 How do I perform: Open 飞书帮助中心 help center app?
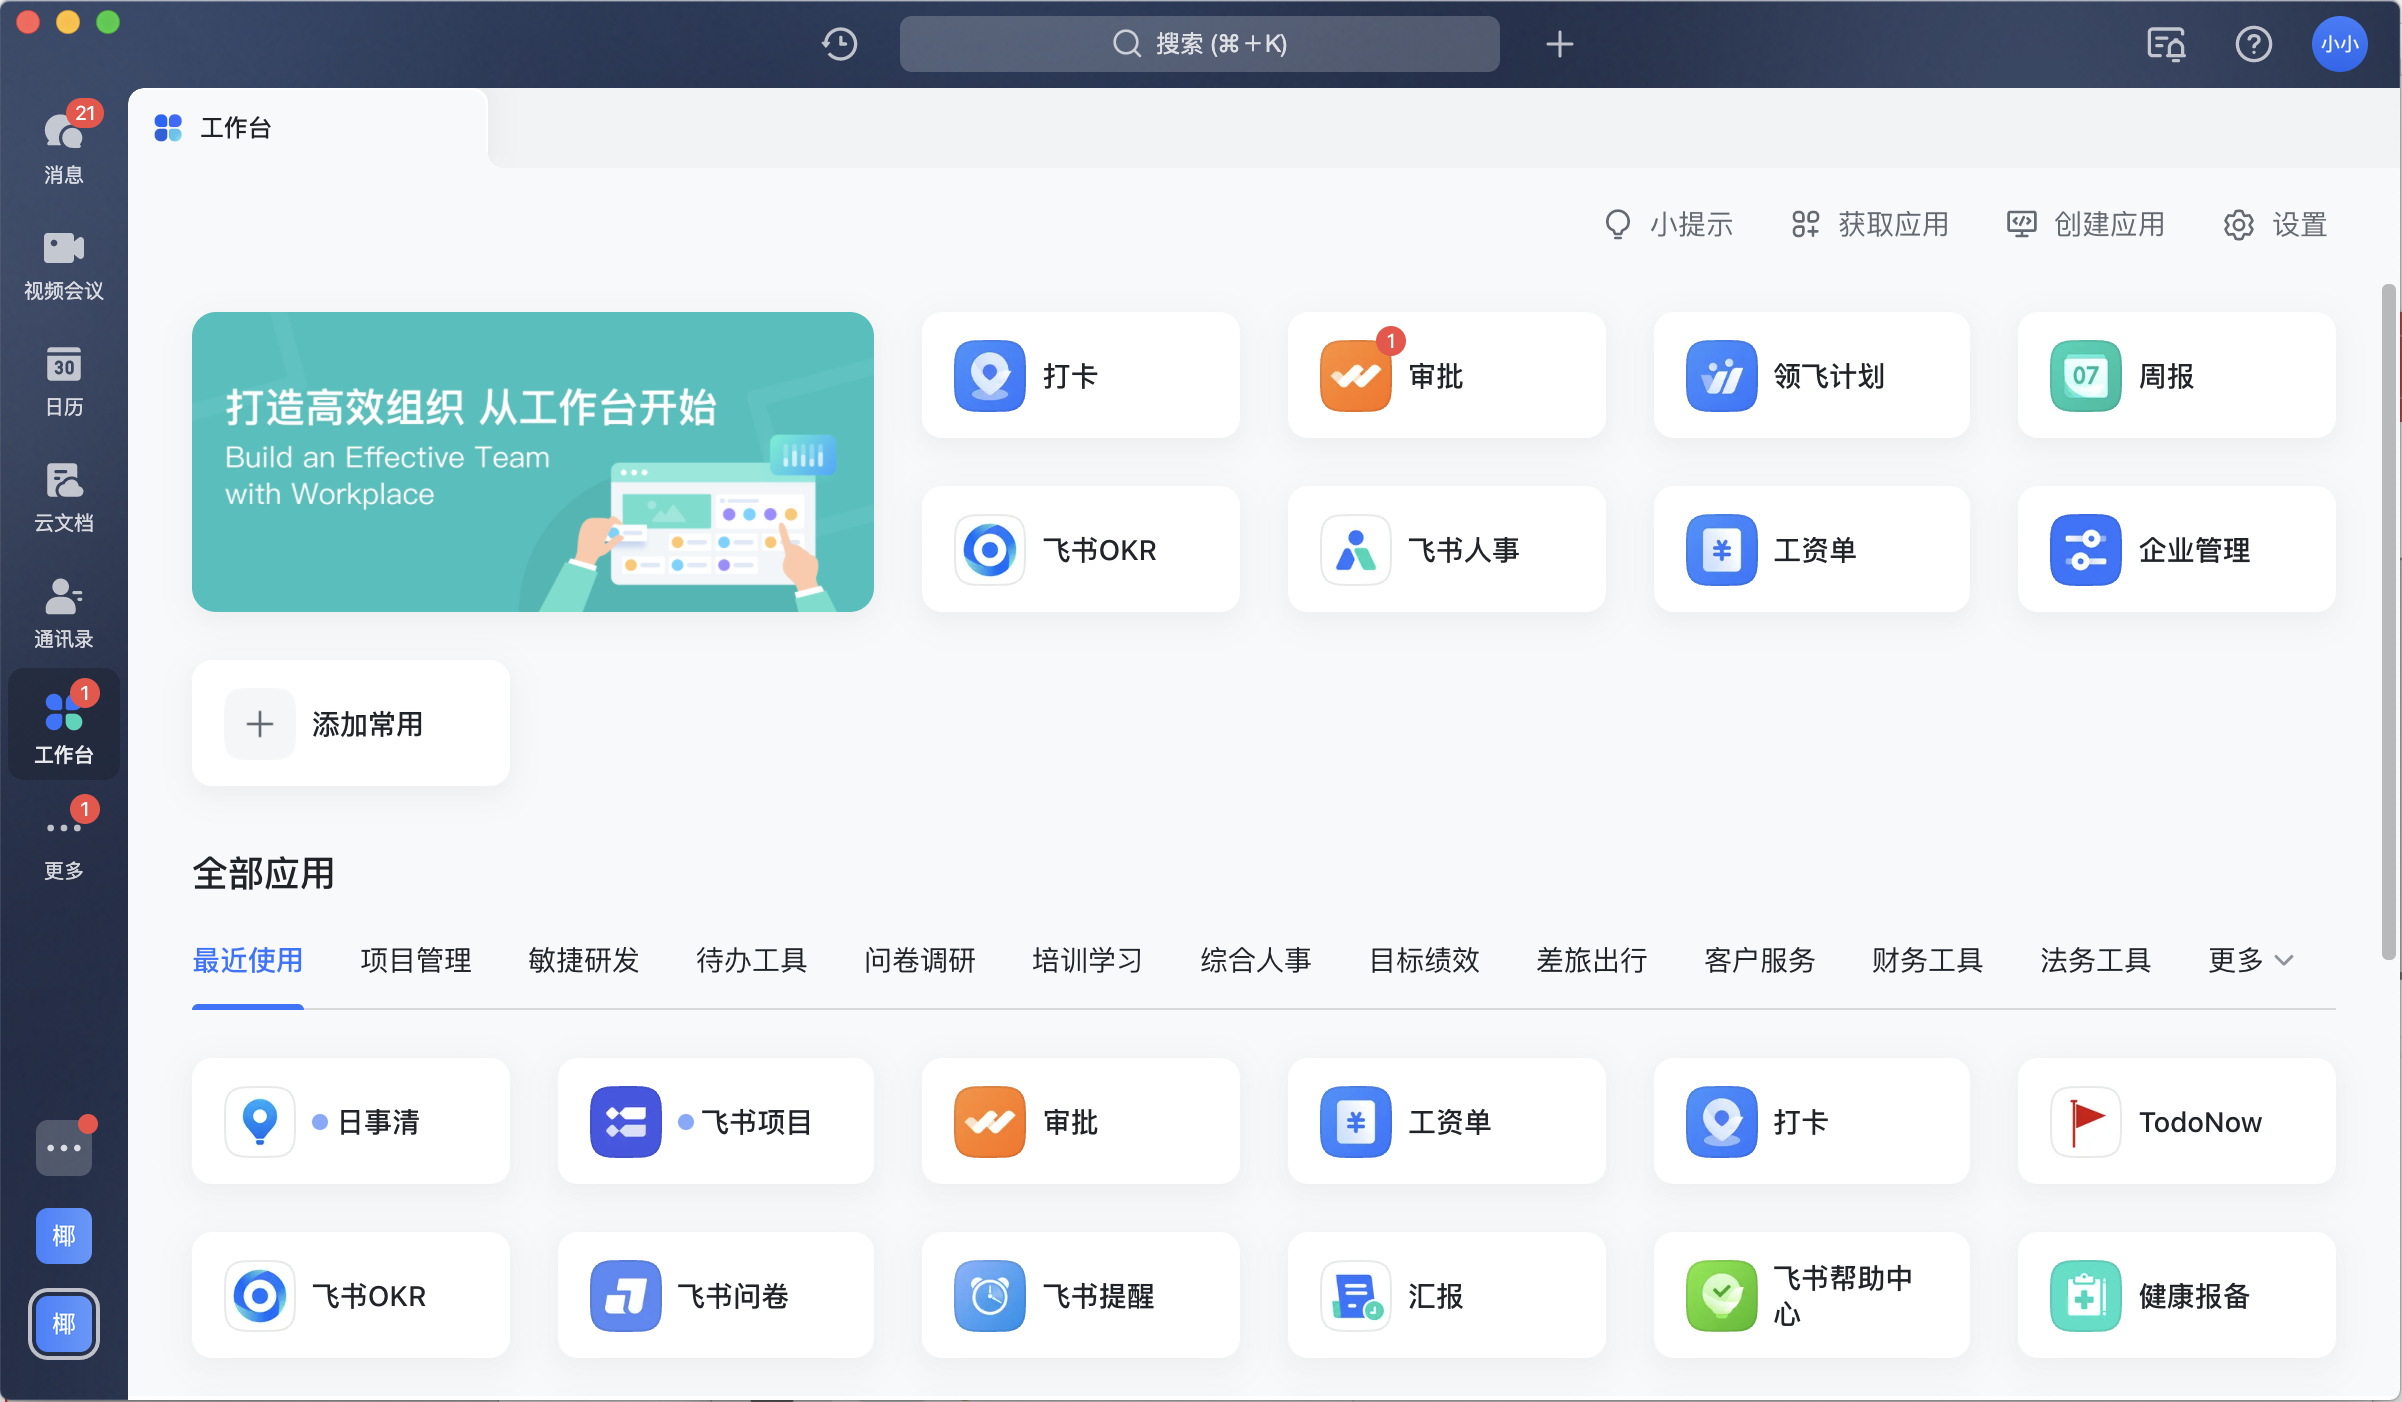point(1810,1295)
